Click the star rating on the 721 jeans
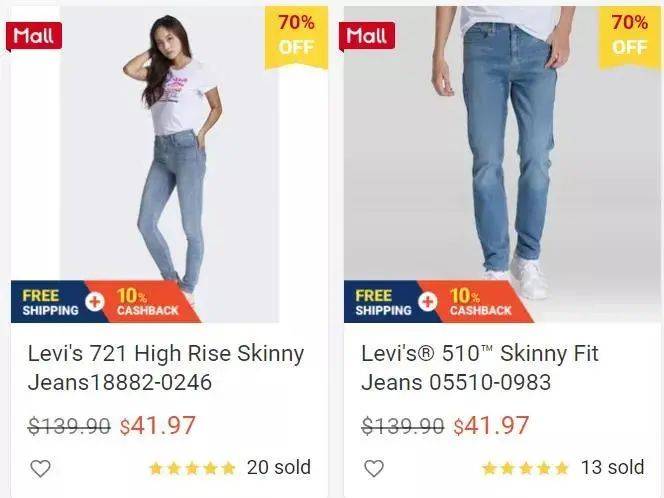The width and height of the screenshot is (664, 498). [192, 468]
